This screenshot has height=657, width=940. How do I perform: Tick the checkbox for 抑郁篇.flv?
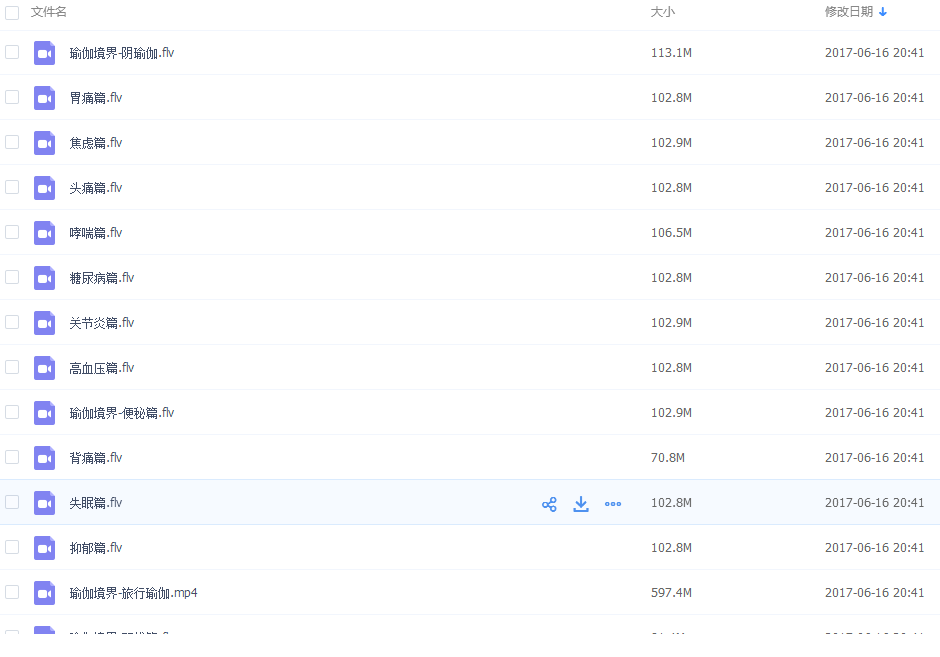(x=12, y=547)
